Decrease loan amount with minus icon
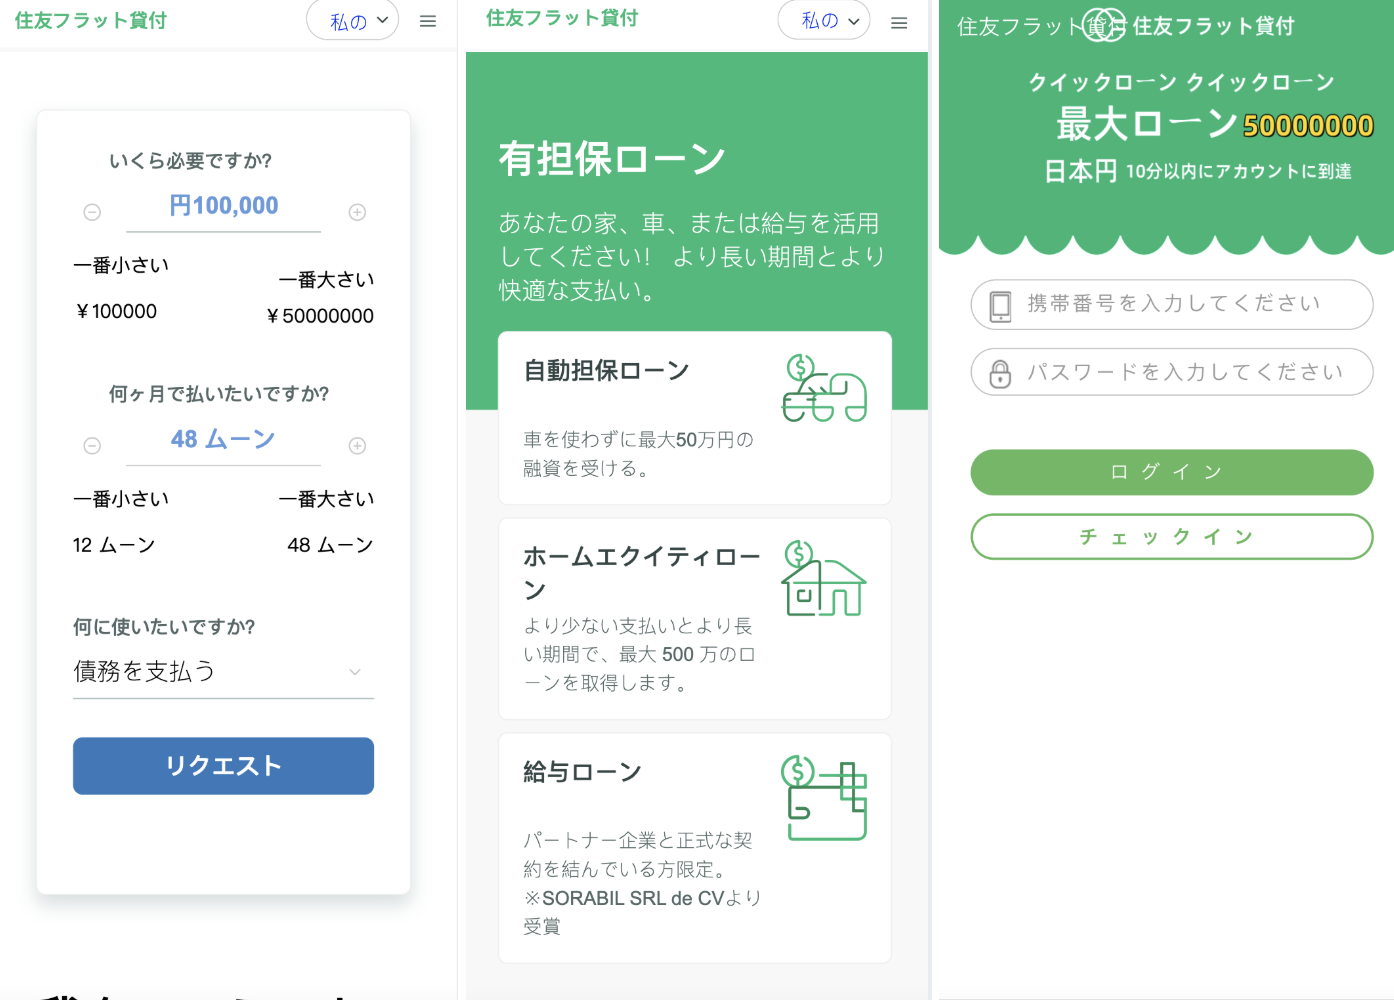The image size is (1394, 1000). [92, 212]
